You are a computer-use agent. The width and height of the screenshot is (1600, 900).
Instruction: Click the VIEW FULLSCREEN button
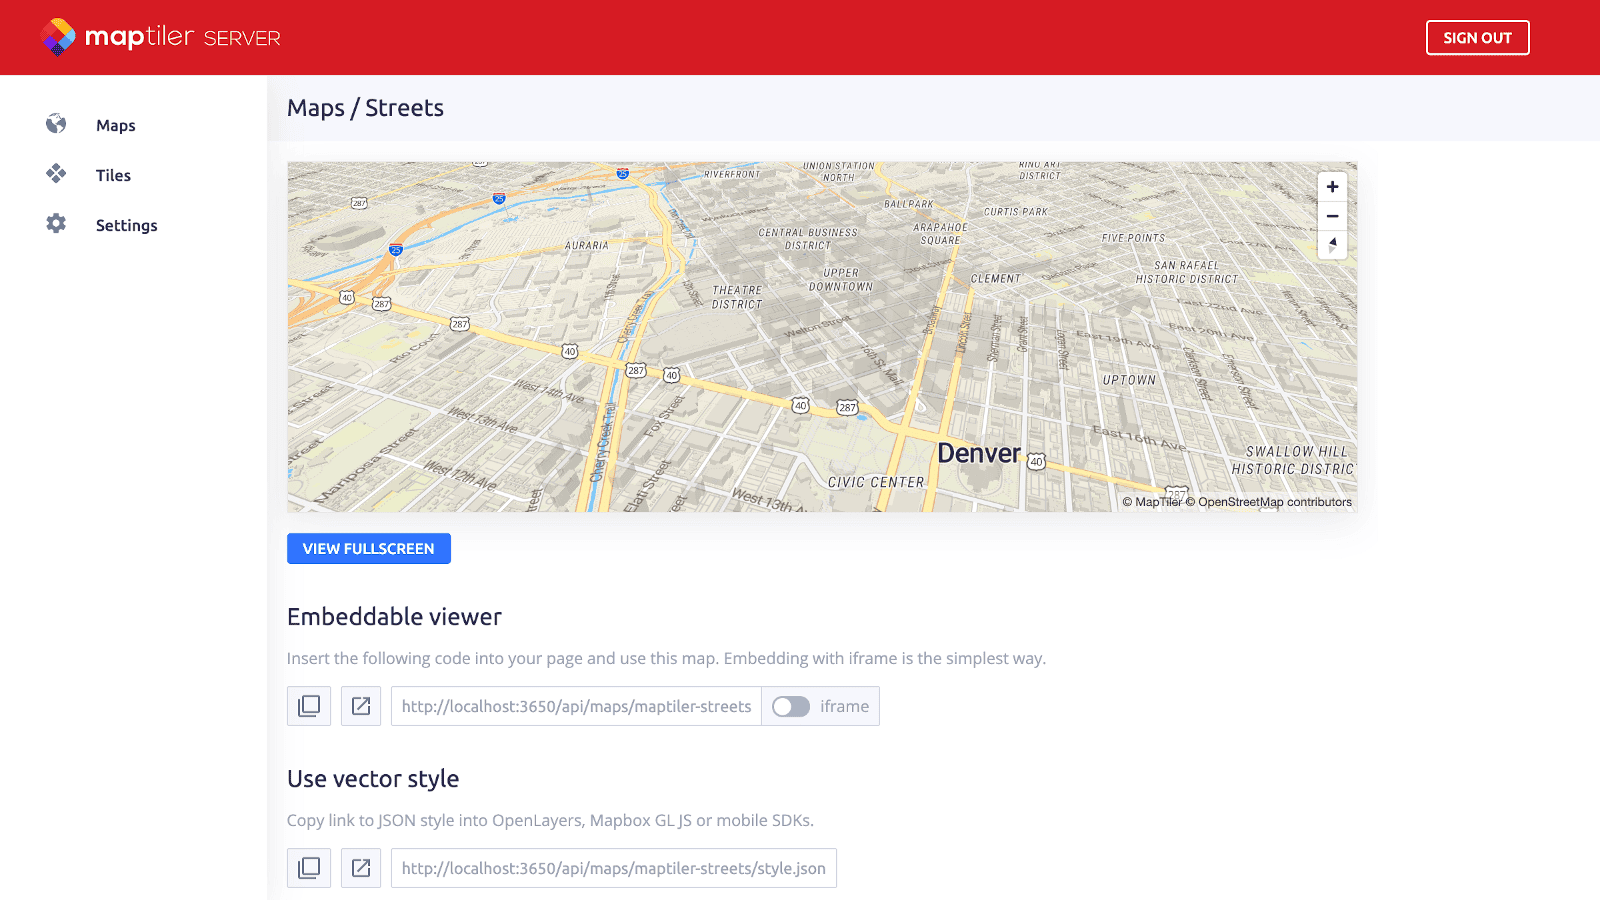(368, 548)
